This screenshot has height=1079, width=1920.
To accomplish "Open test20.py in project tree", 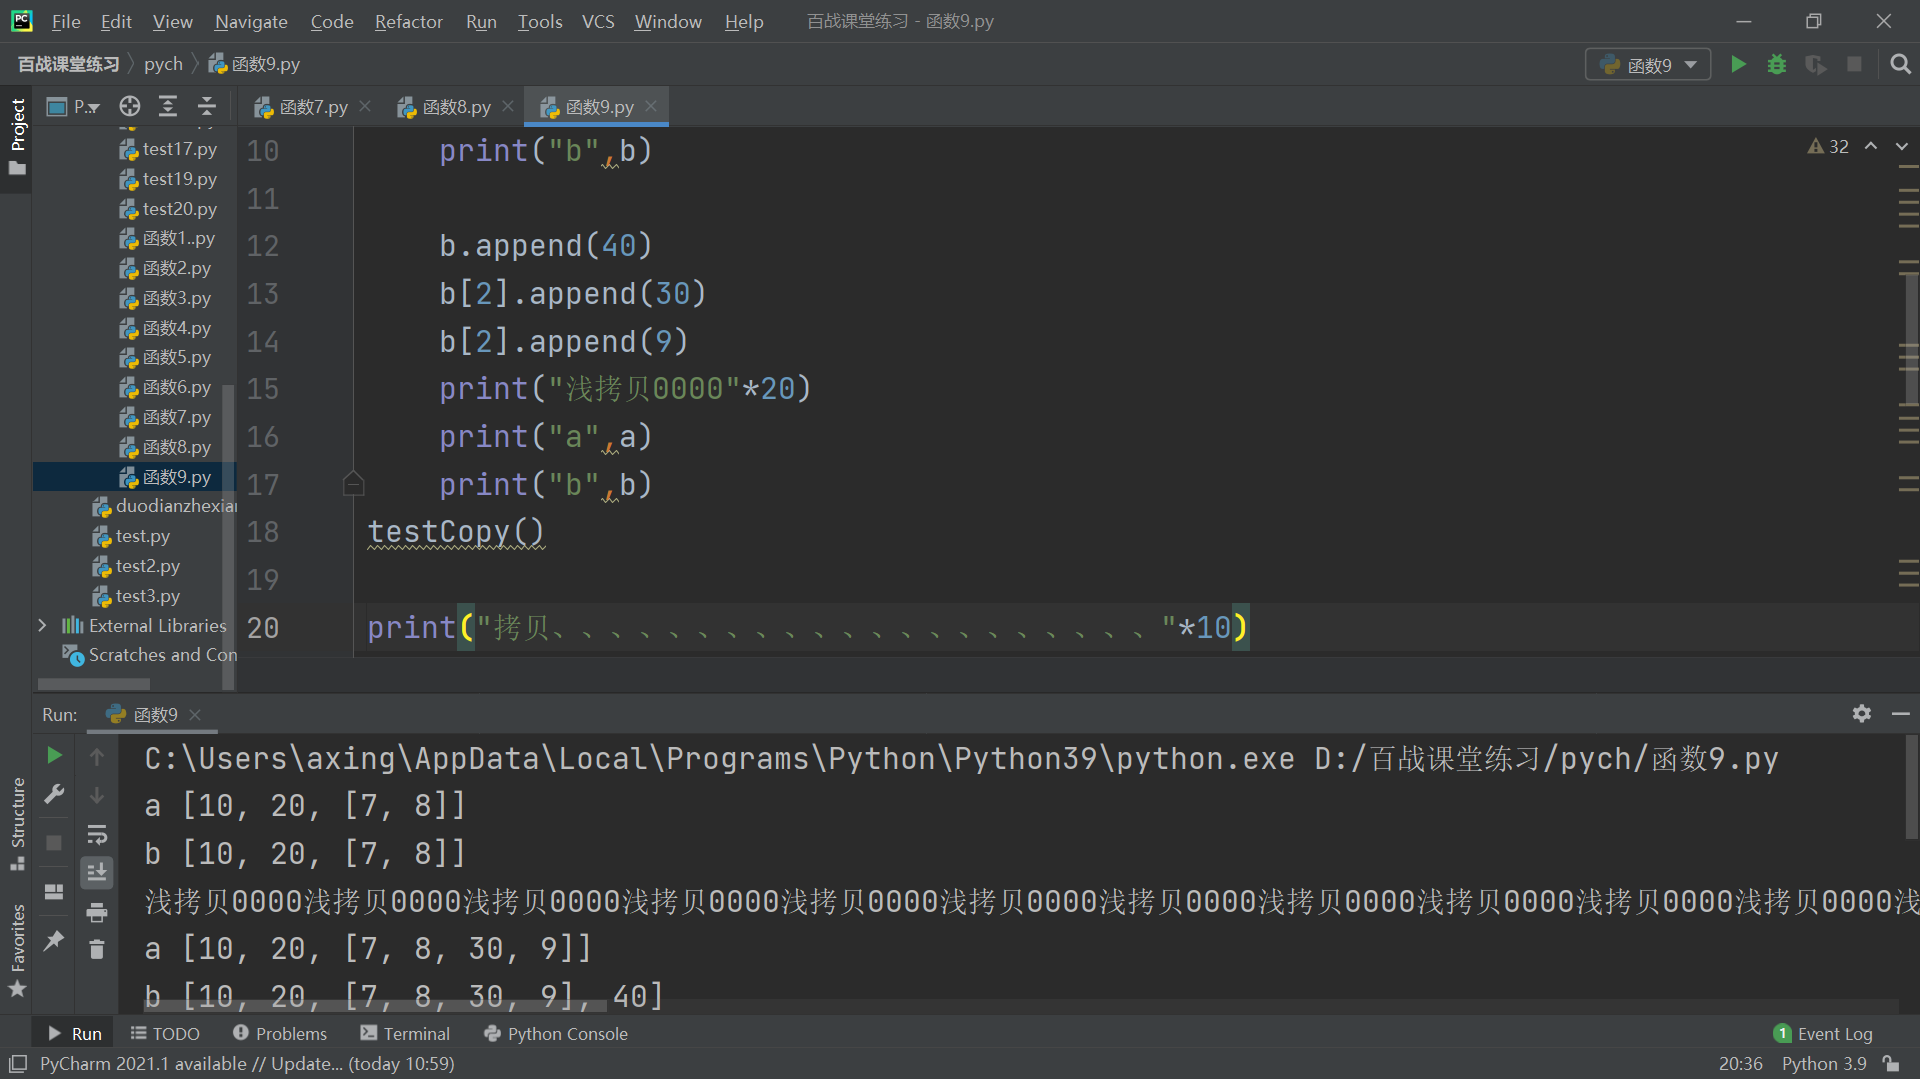I will 168,209.
